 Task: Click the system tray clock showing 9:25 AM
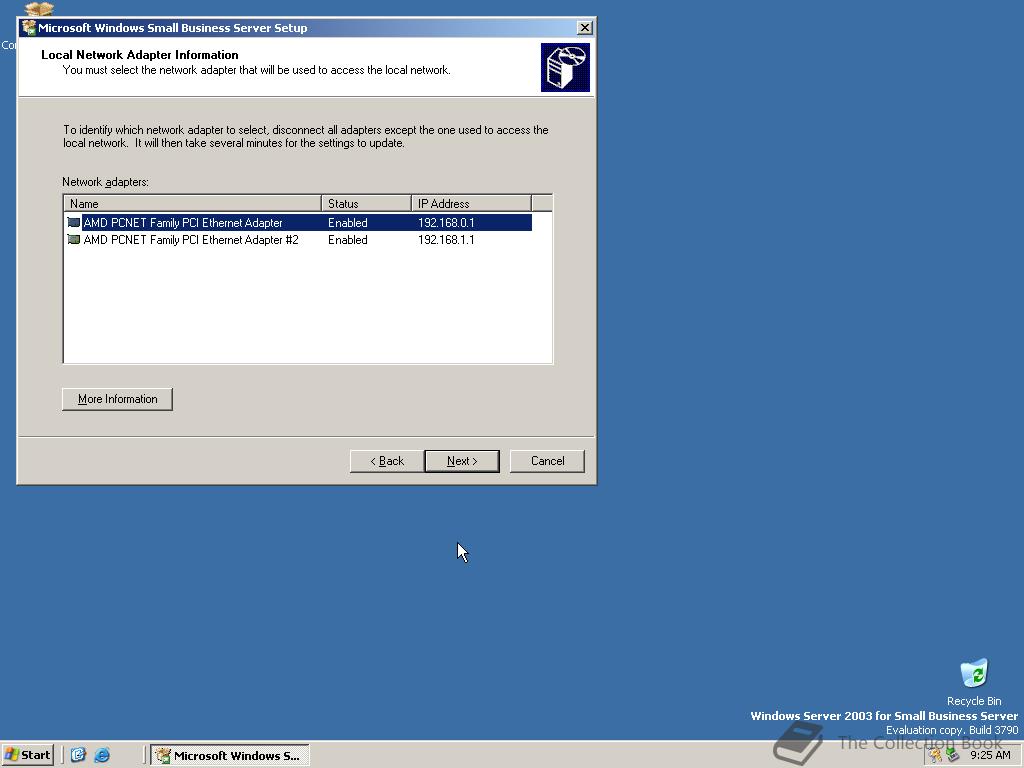[990, 755]
